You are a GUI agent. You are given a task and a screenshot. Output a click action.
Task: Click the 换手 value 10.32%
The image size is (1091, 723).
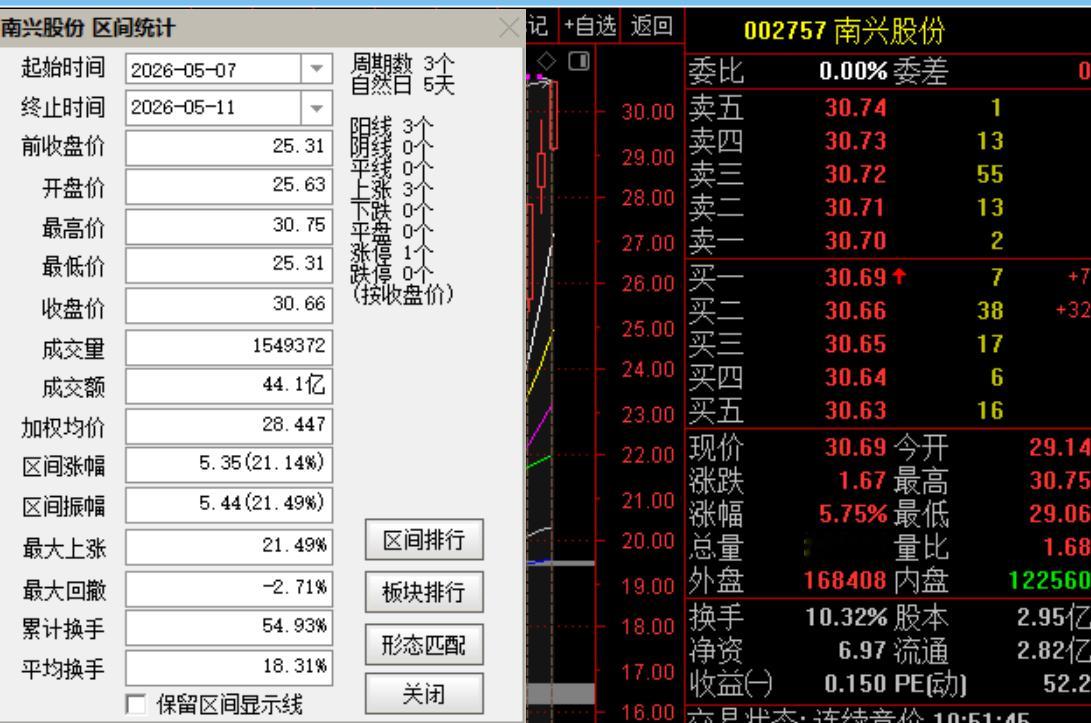846,617
